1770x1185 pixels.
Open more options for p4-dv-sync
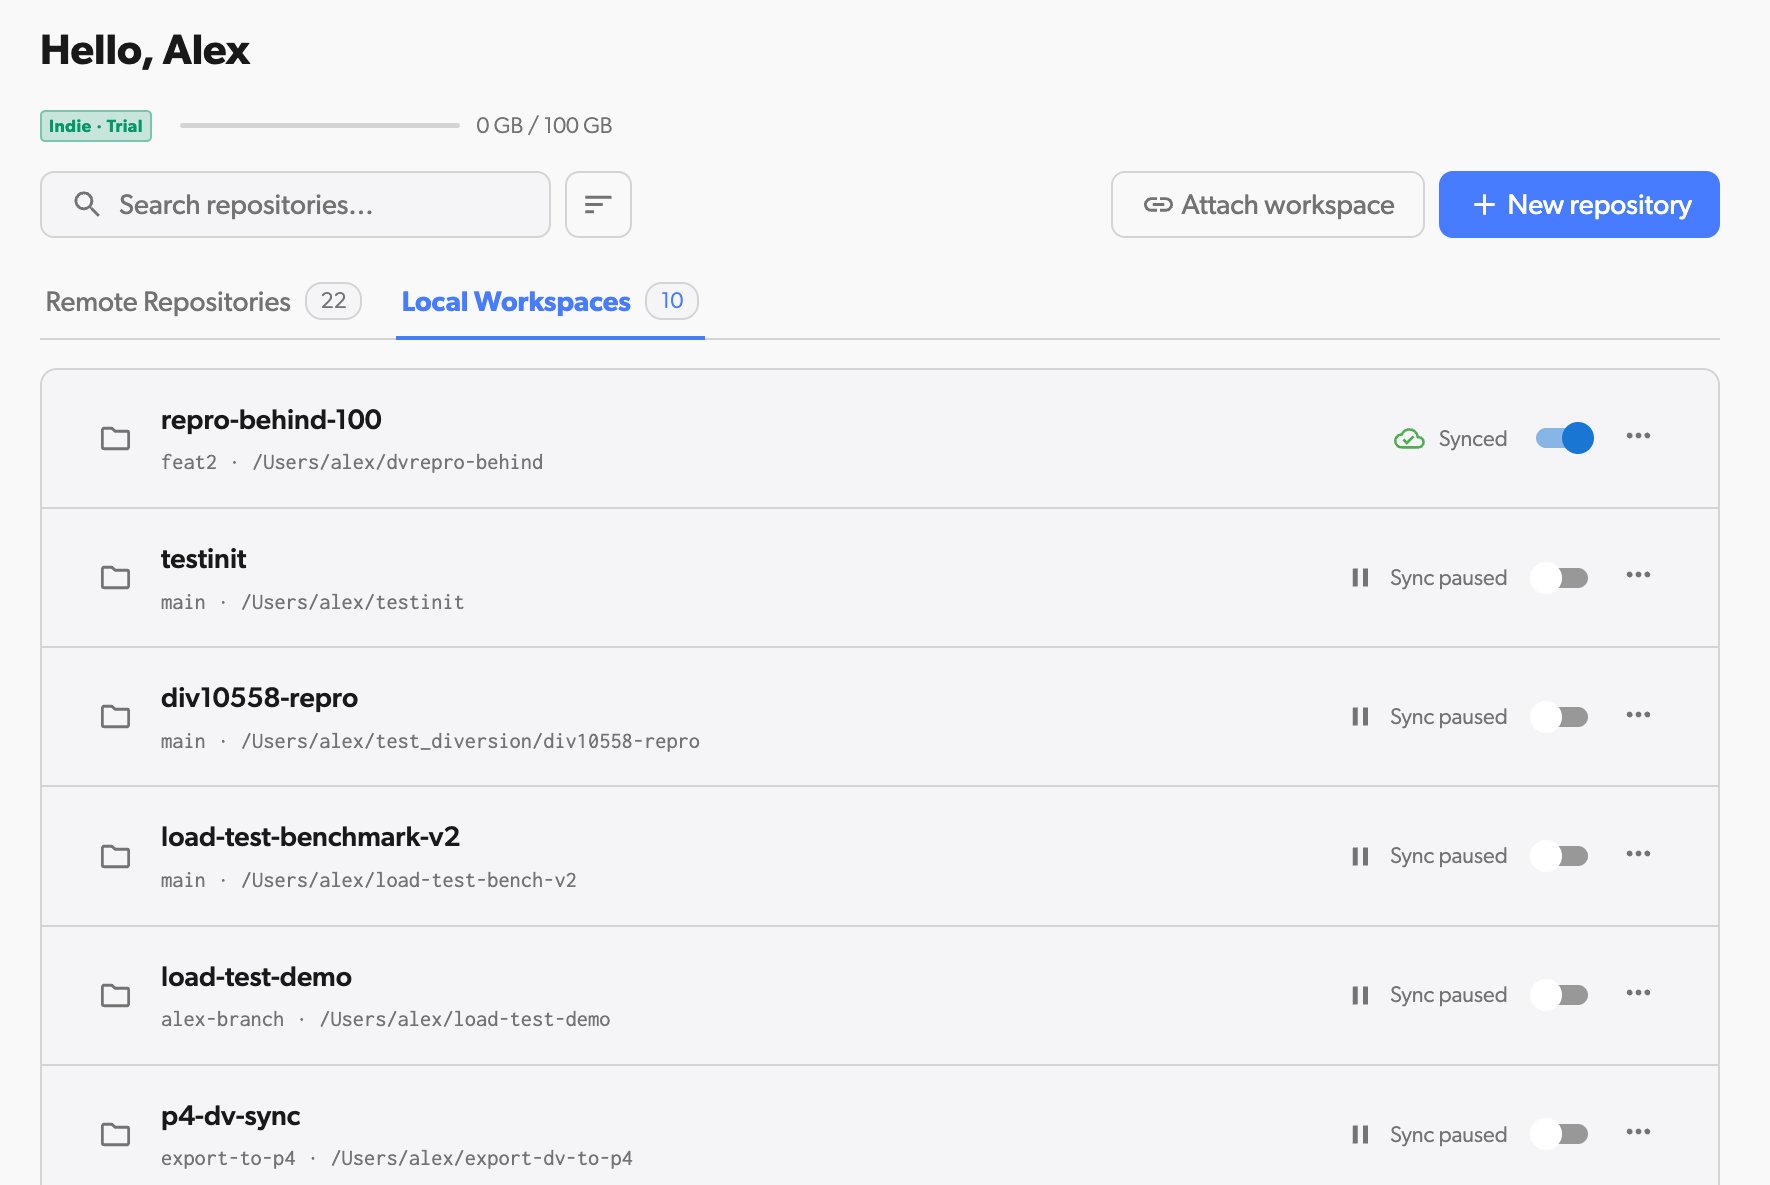1638,1132
